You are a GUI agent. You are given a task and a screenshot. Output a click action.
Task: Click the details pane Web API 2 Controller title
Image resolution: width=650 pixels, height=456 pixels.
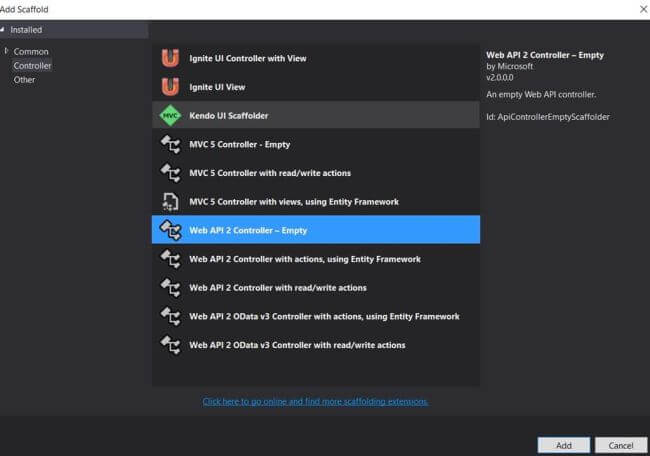coord(545,55)
